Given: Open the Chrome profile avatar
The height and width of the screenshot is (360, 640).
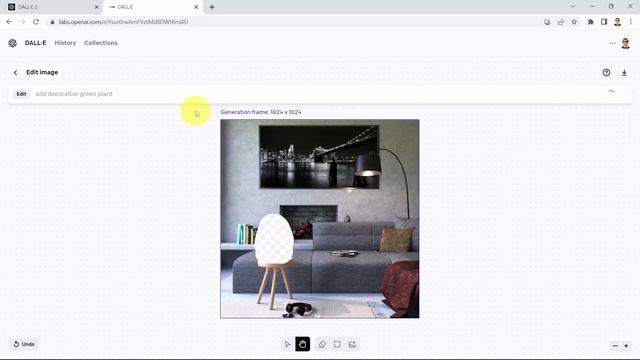Looking at the screenshot, I should click(618, 22).
